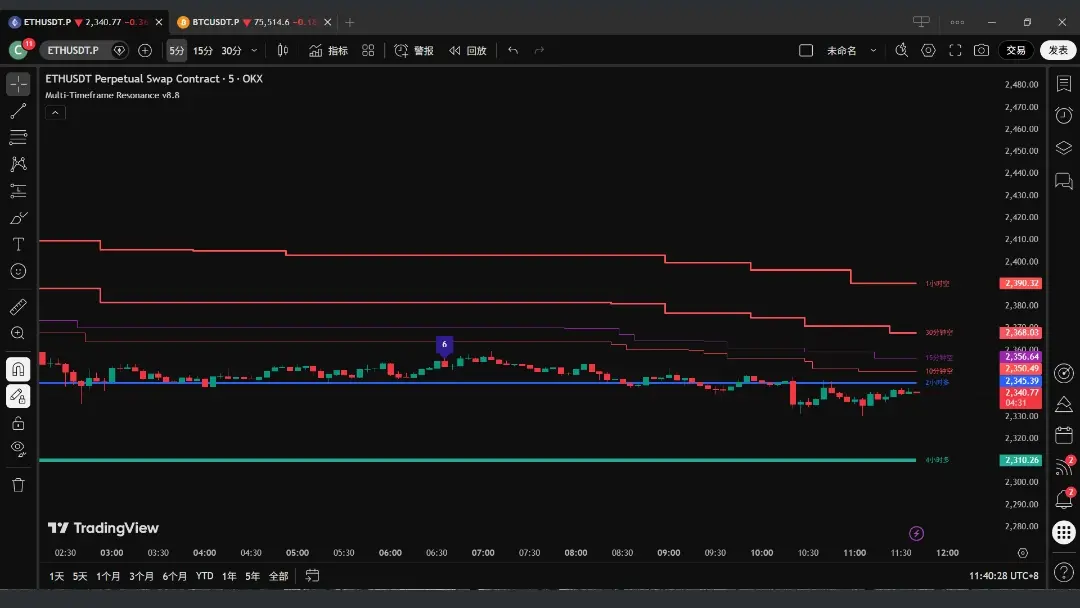Select the trend line drawing tool
This screenshot has height=608, width=1080.
tap(18, 111)
